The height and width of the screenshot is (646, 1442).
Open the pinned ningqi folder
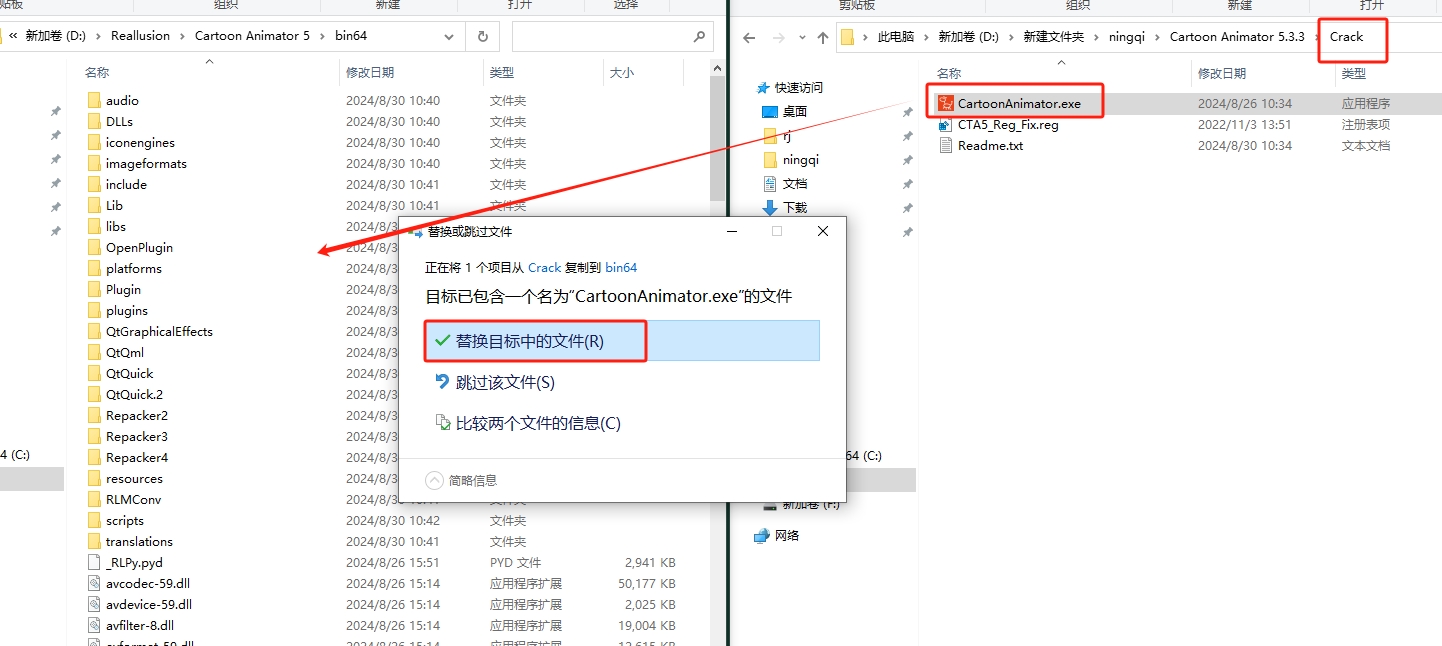click(801, 159)
